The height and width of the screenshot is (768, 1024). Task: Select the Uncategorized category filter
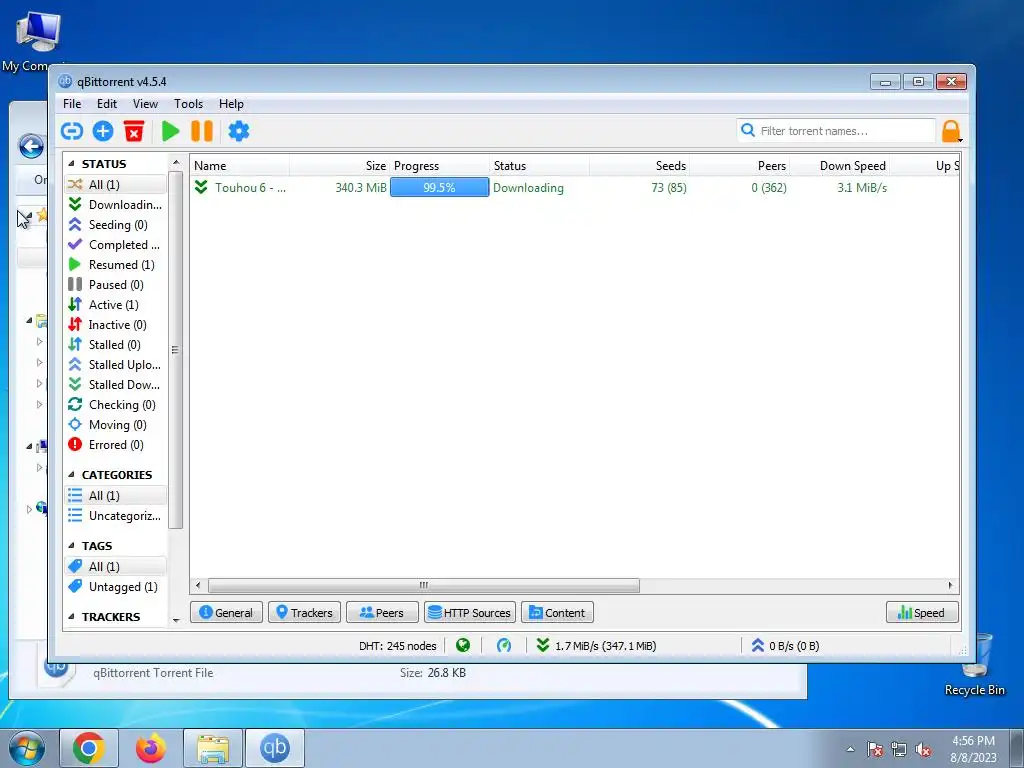tap(116, 516)
